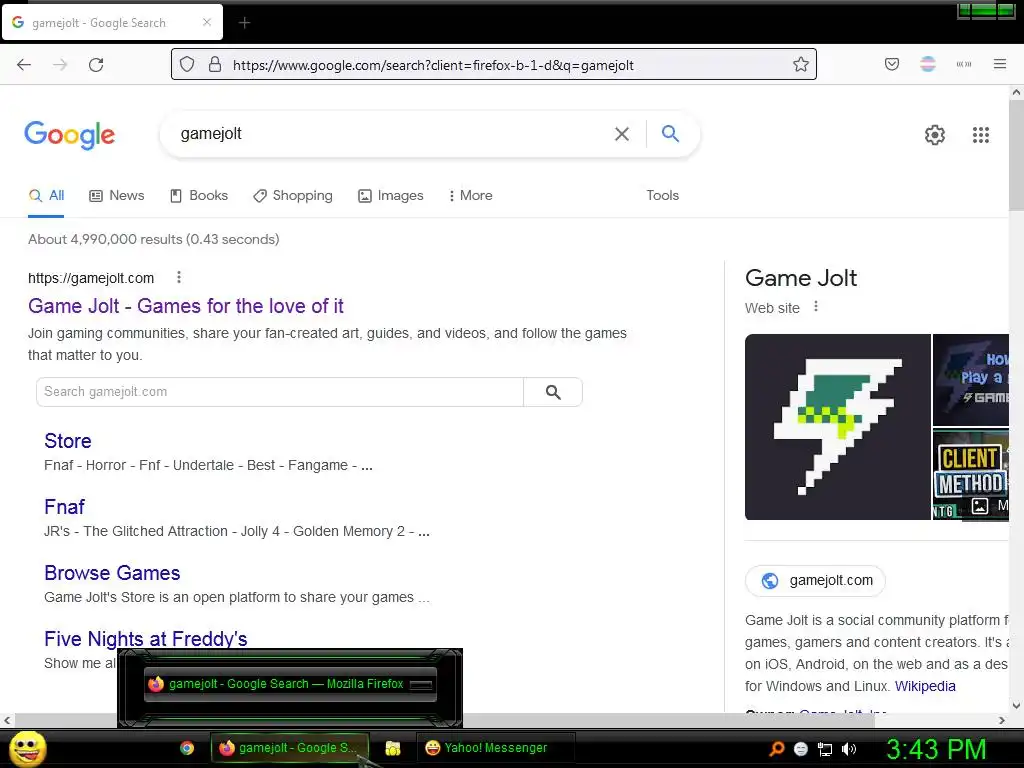Clear the Google search box

coord(622,134)
